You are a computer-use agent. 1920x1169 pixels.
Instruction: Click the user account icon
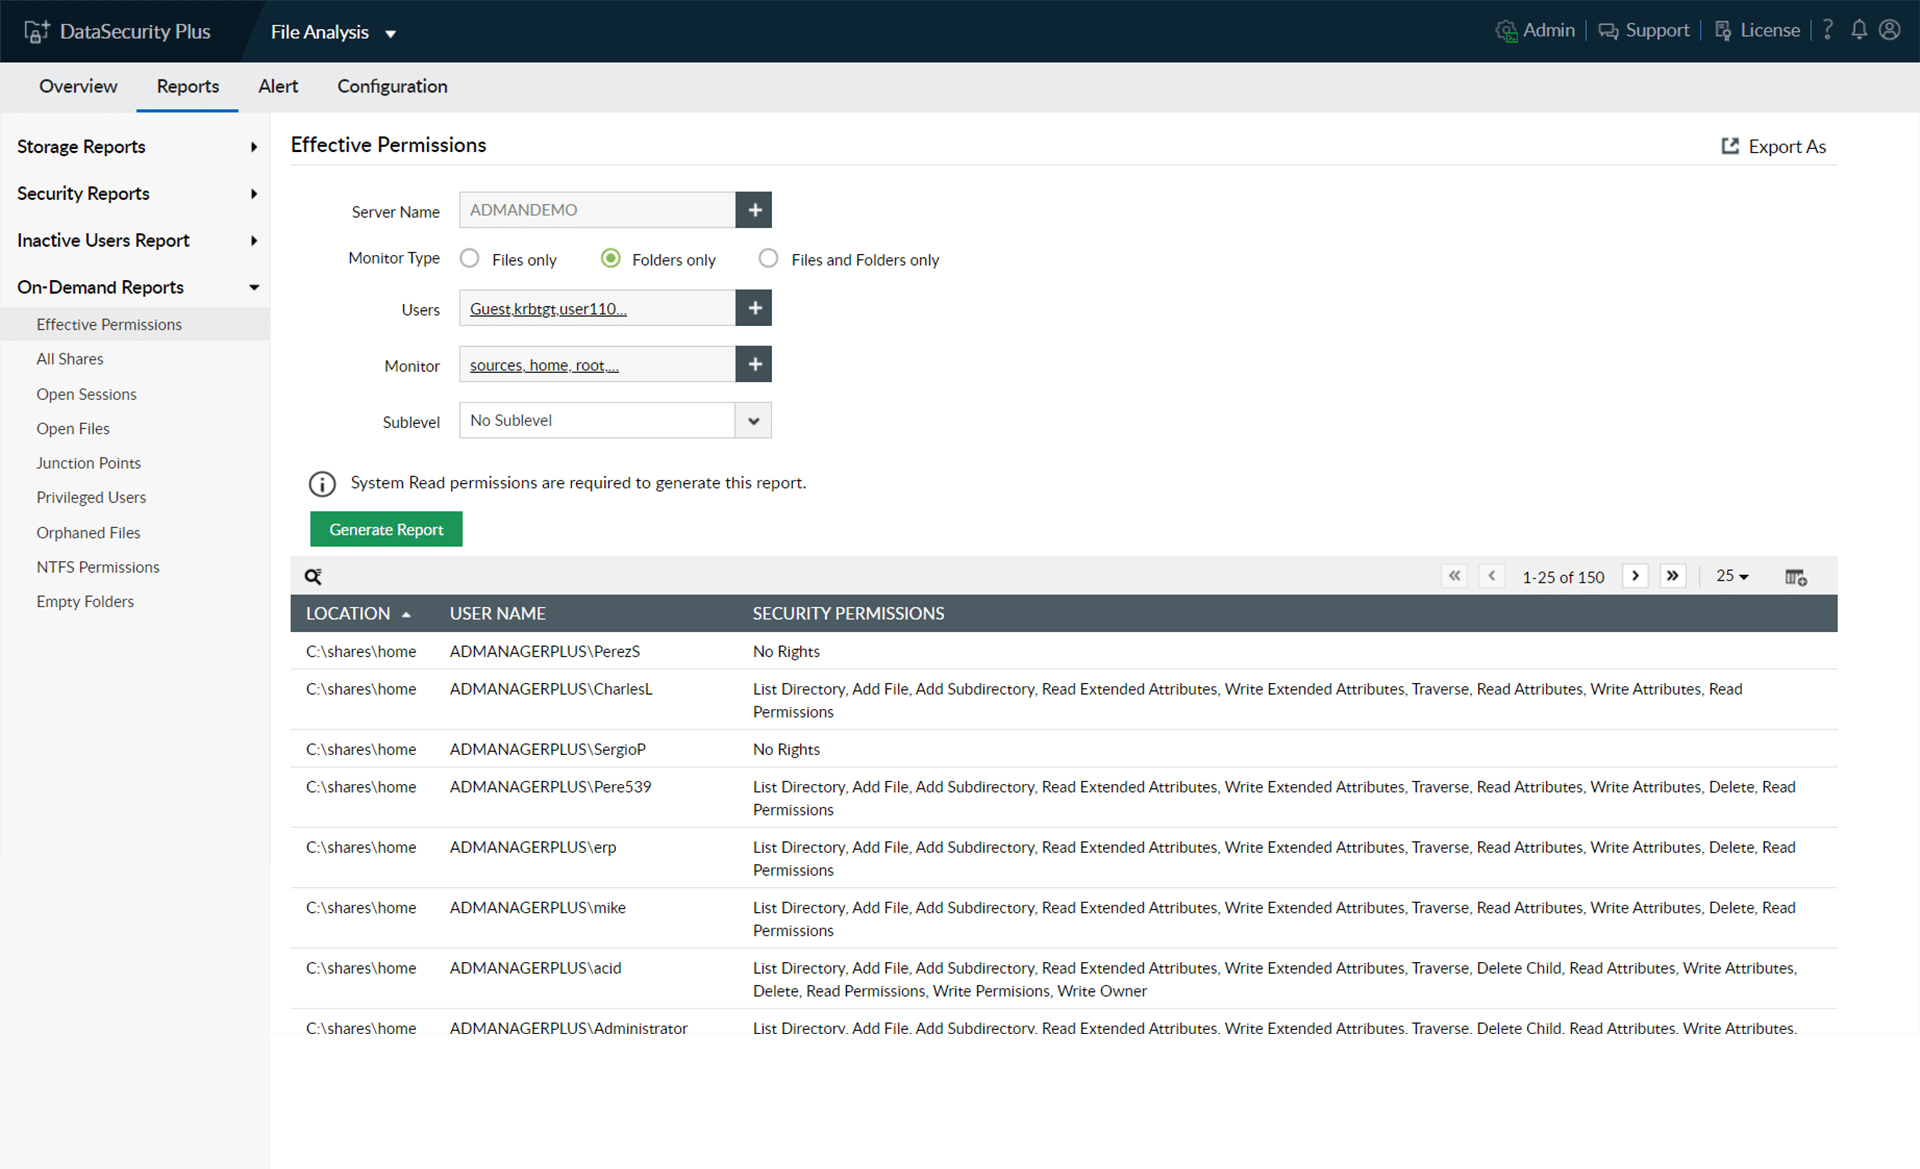[x=1890, y=30]
